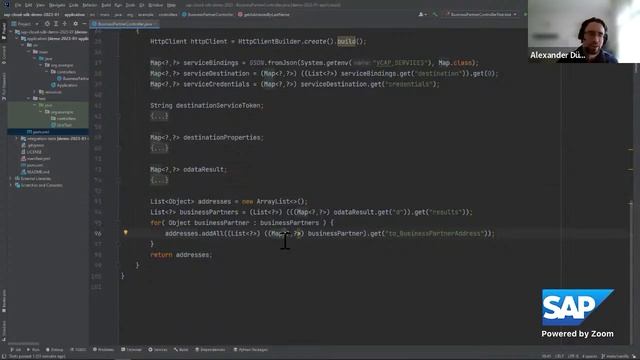The height and width of the screenshot is (360, 640).
Task: Click the BusinessPartnerController breadcrumb
Action: 207,14
